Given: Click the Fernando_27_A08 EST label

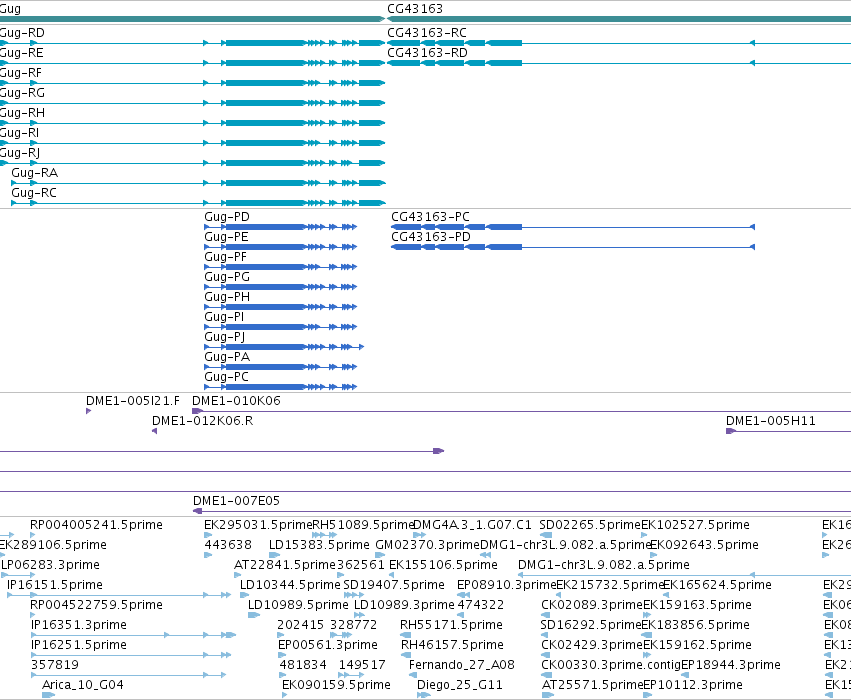Looking at the screenshot, I should (x=462, y=665).
